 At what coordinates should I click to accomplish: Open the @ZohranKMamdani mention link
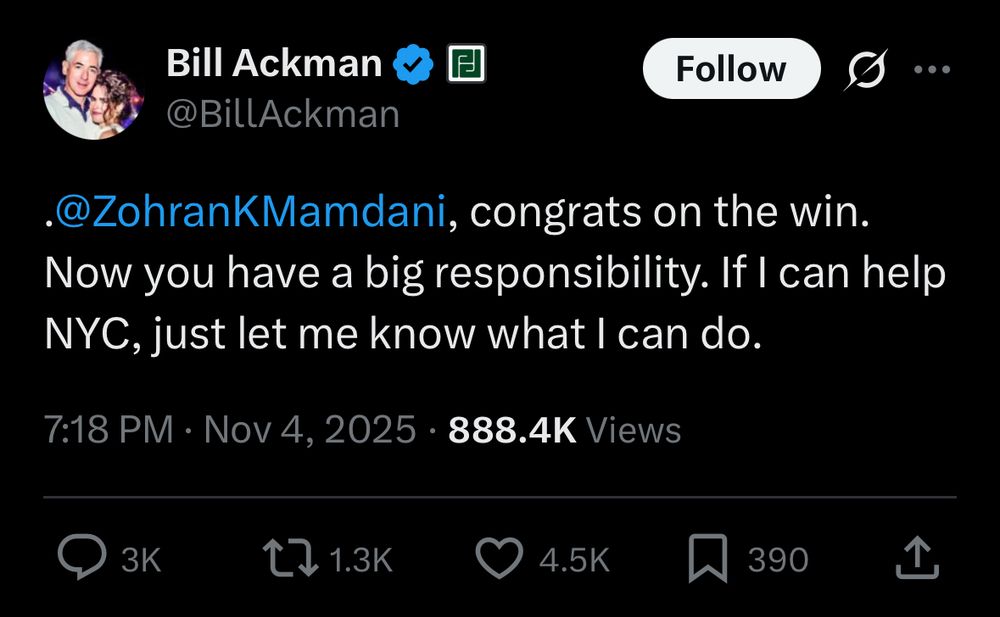click(251, 215)
